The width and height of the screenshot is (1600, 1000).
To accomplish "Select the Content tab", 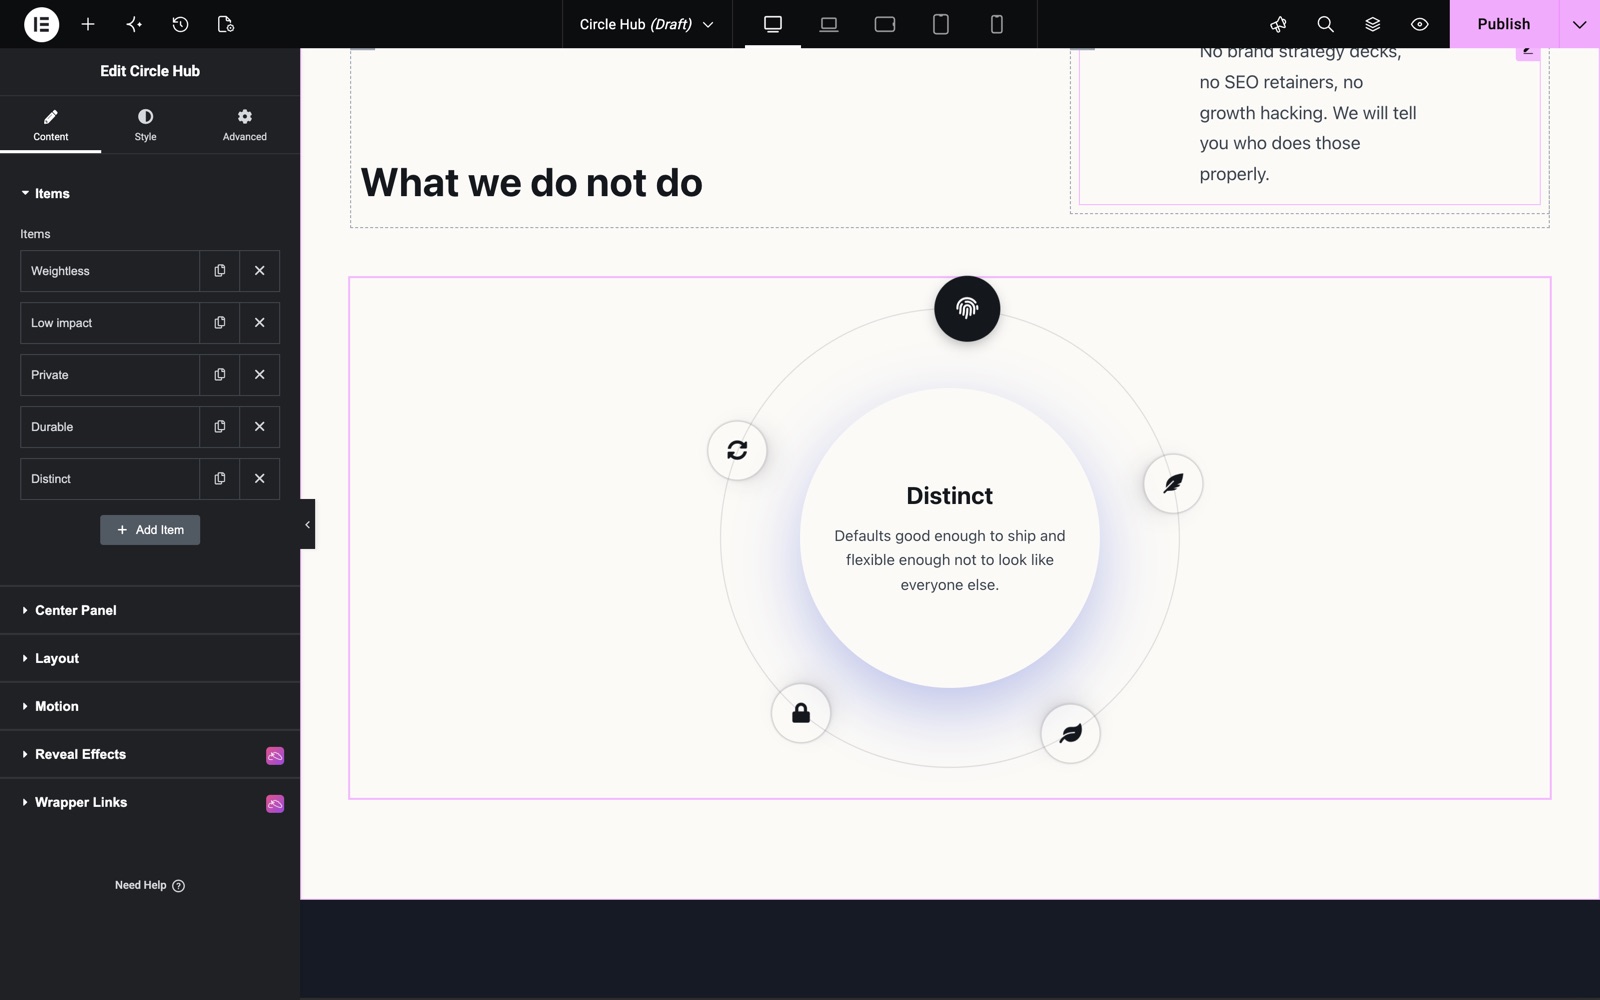I will [x=50, y=125].
